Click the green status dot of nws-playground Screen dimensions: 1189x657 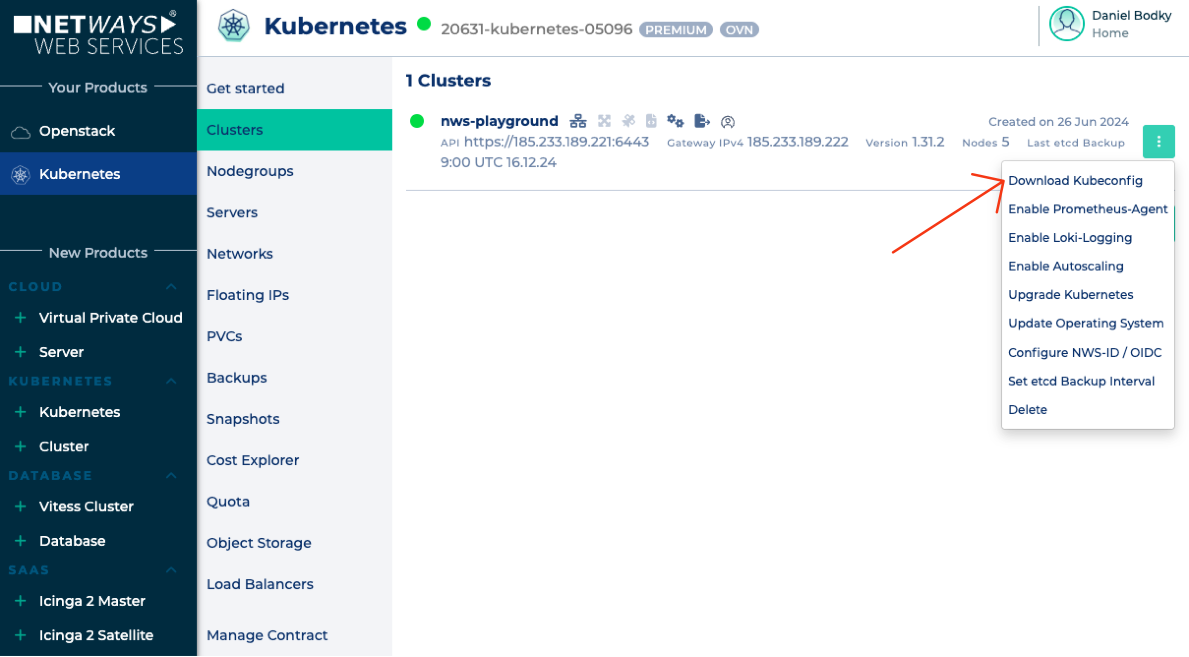point(416,121)
